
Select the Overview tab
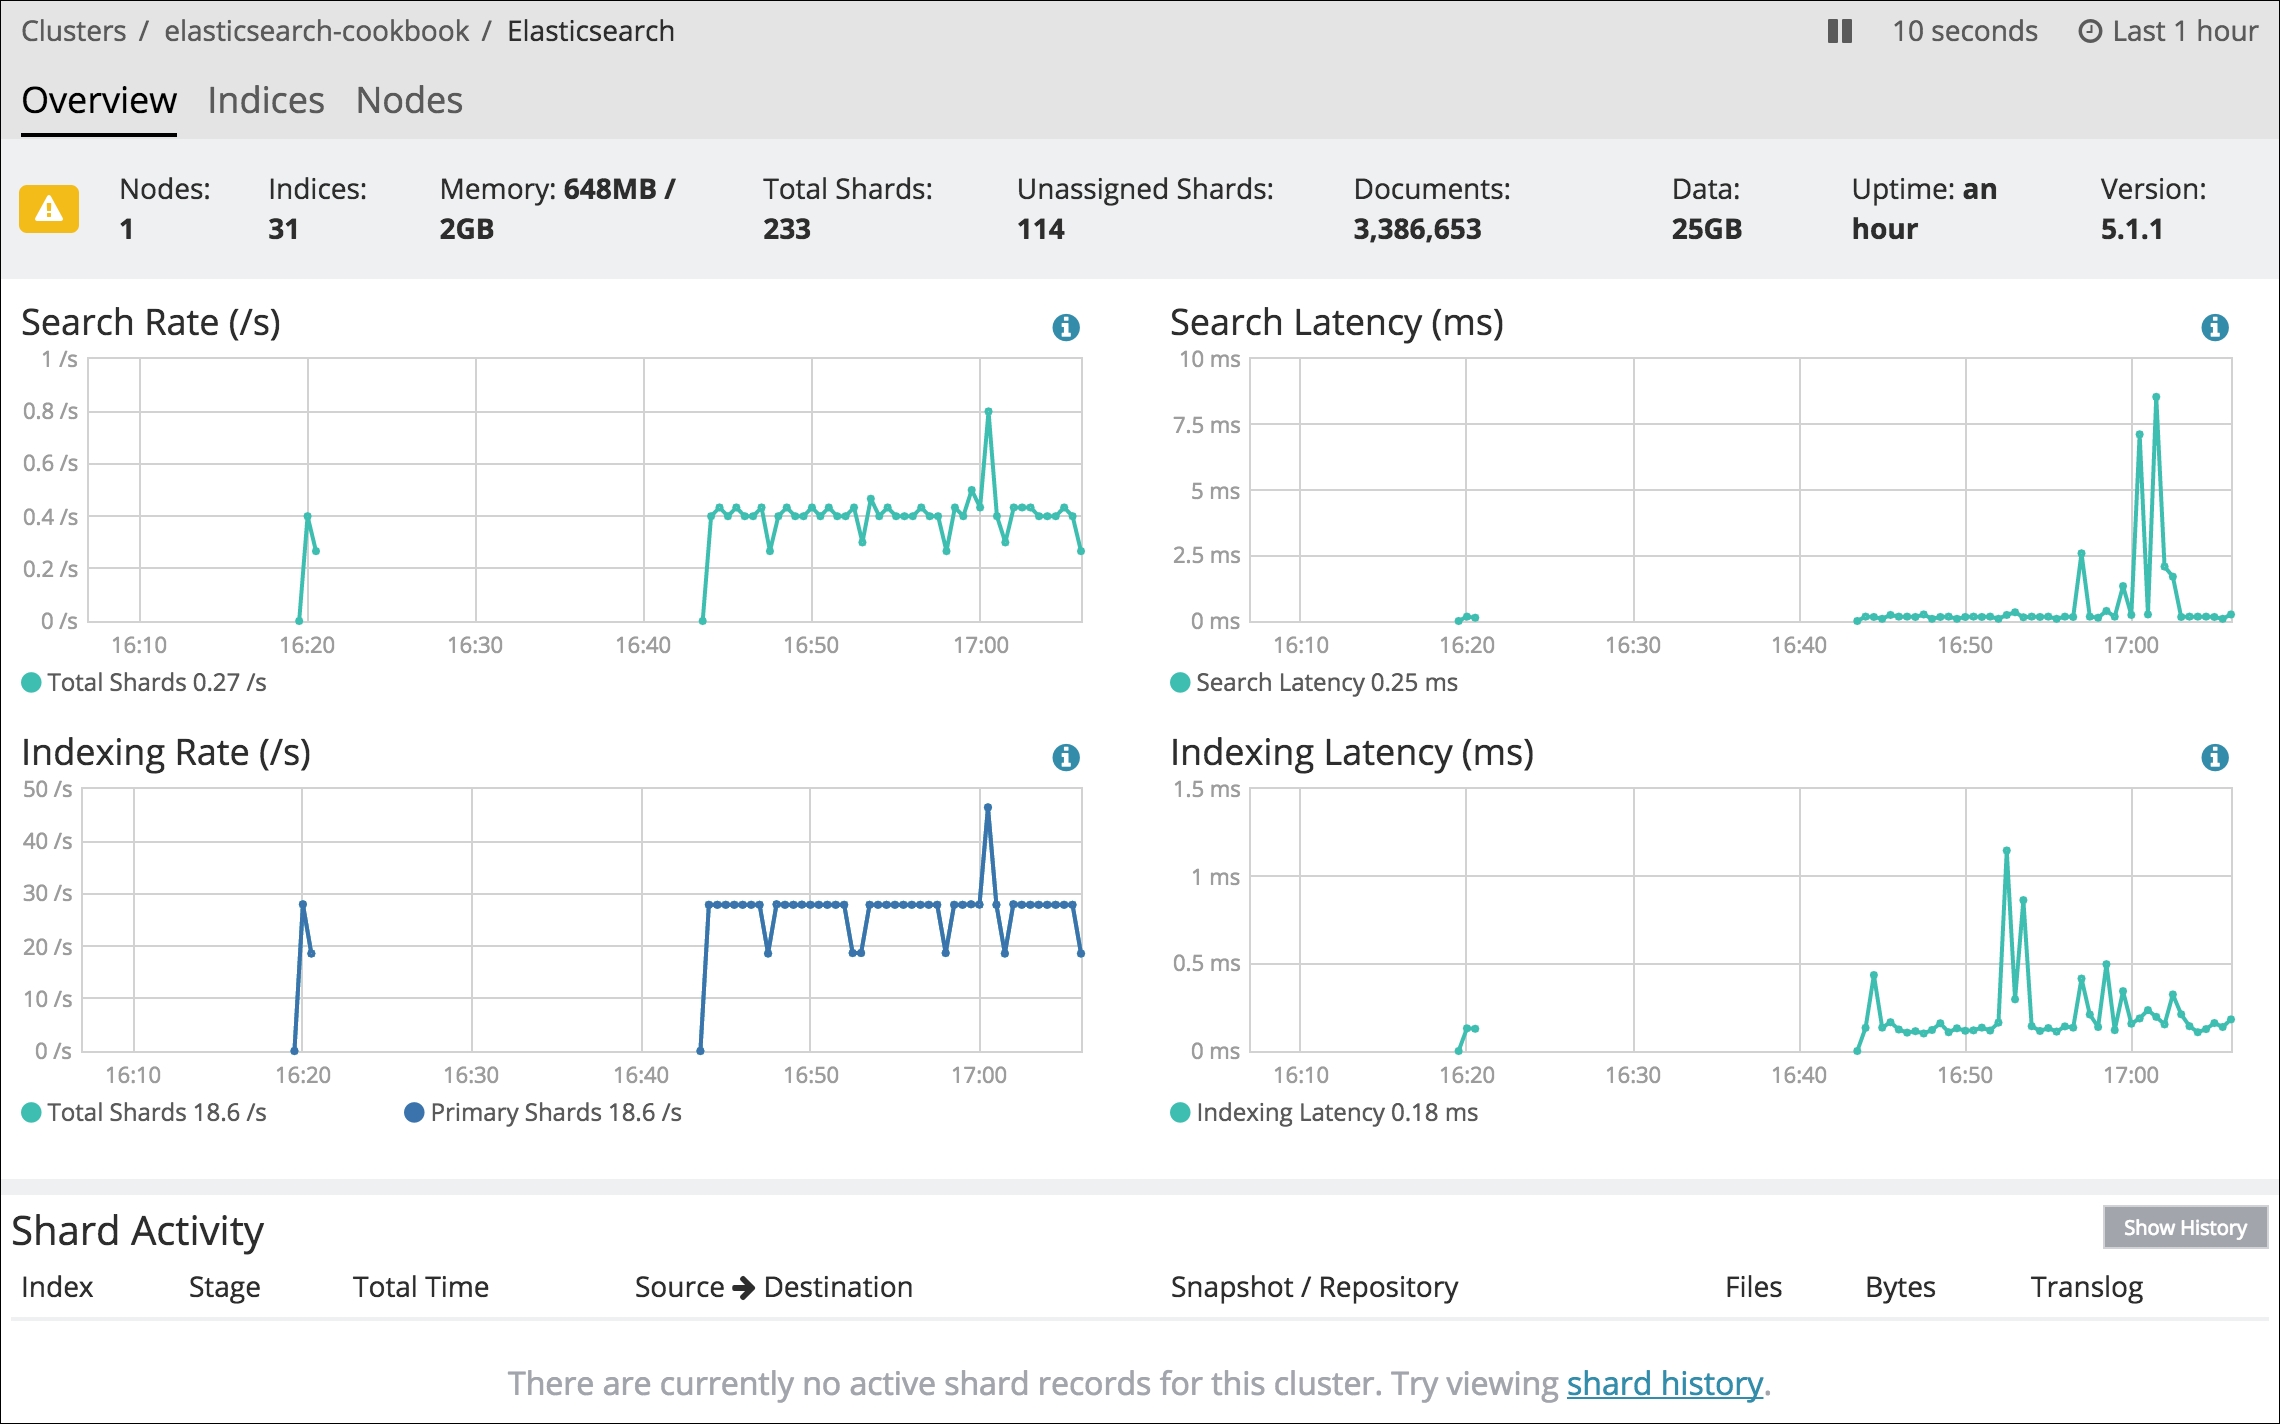pos(99,100)
